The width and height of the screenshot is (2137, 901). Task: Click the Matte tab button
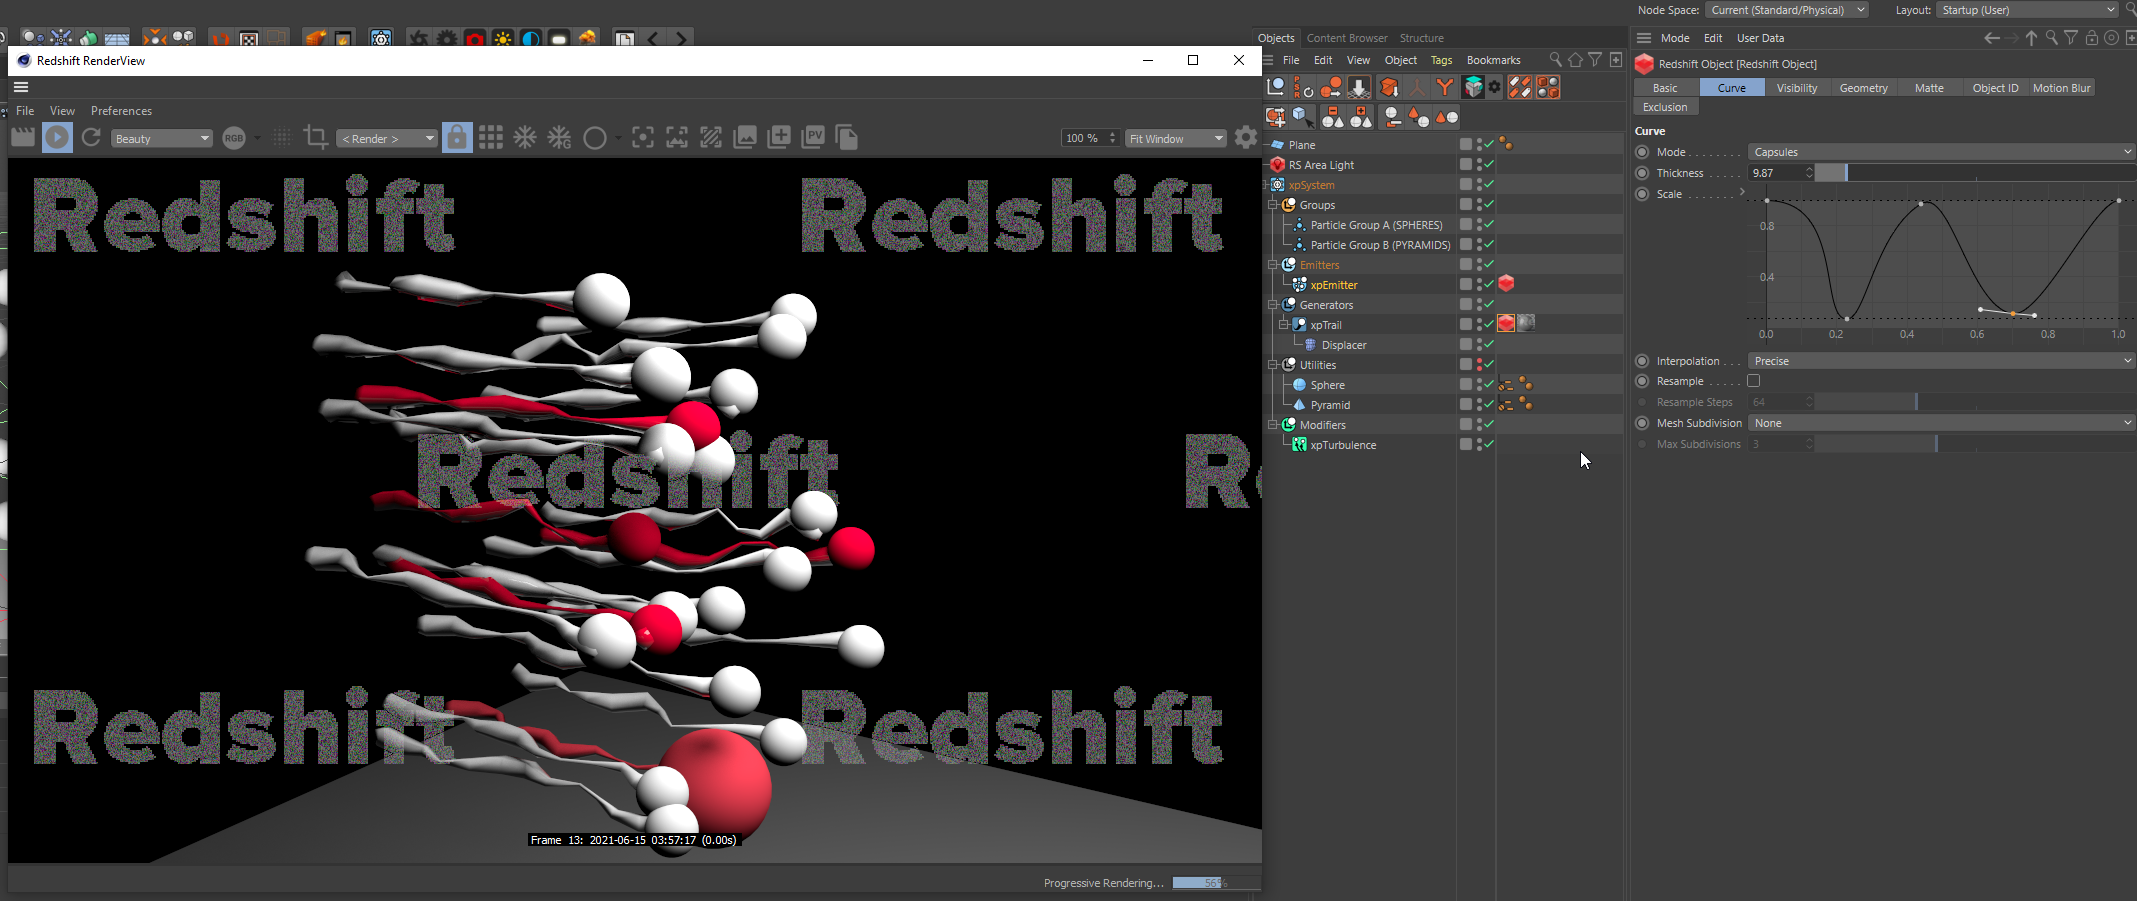[x=1929, y=88]
